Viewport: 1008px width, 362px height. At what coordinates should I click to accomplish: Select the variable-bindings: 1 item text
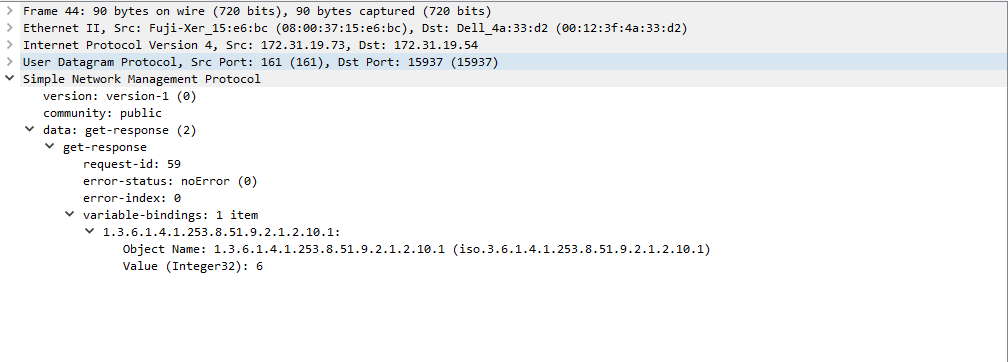tap(170, 215)
